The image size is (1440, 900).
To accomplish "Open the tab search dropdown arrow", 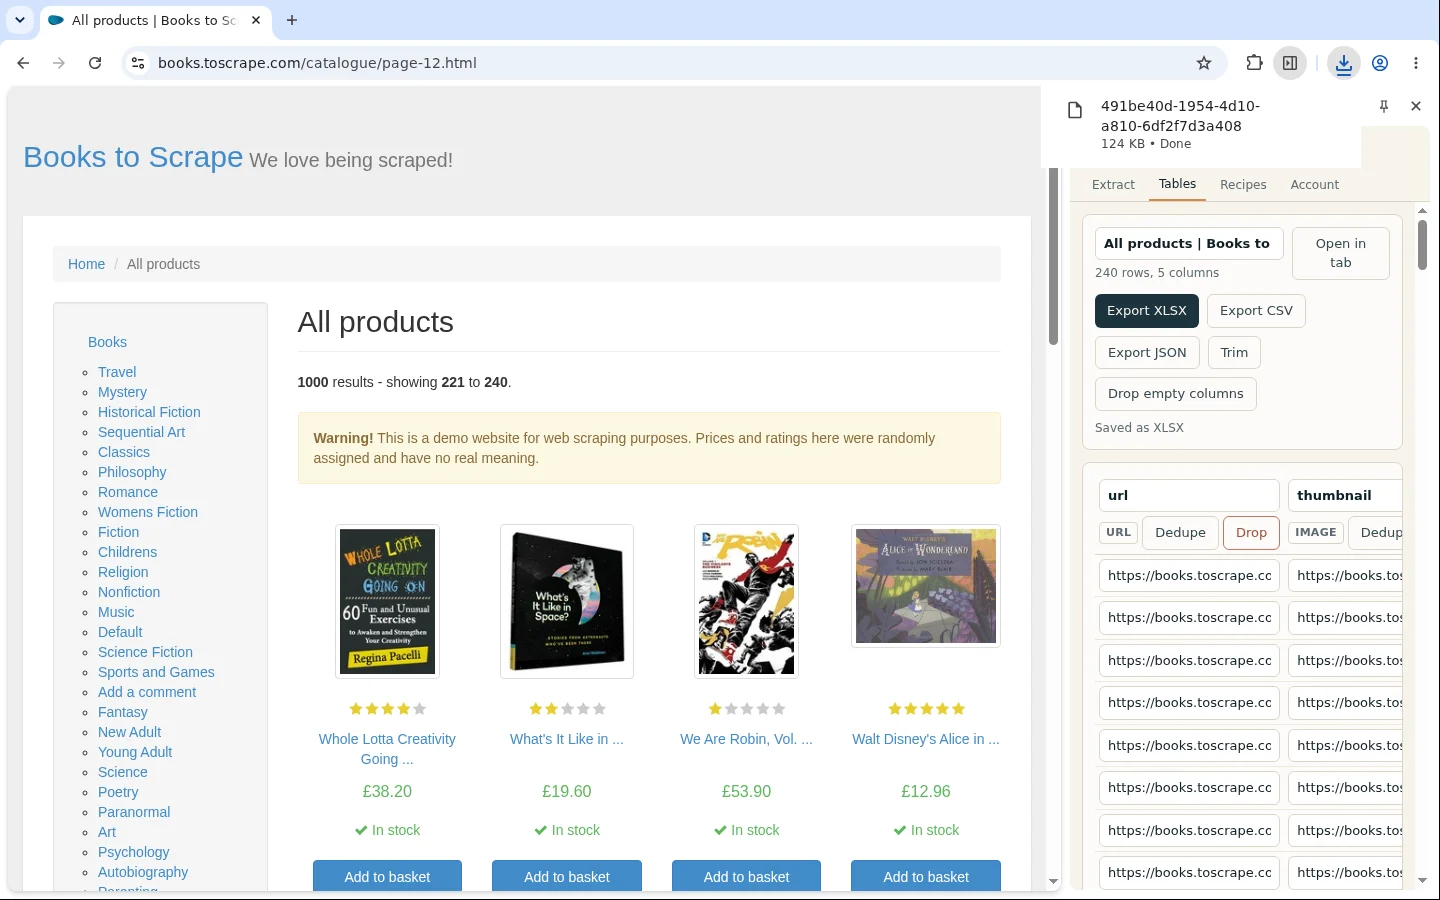I will point(20,20).
